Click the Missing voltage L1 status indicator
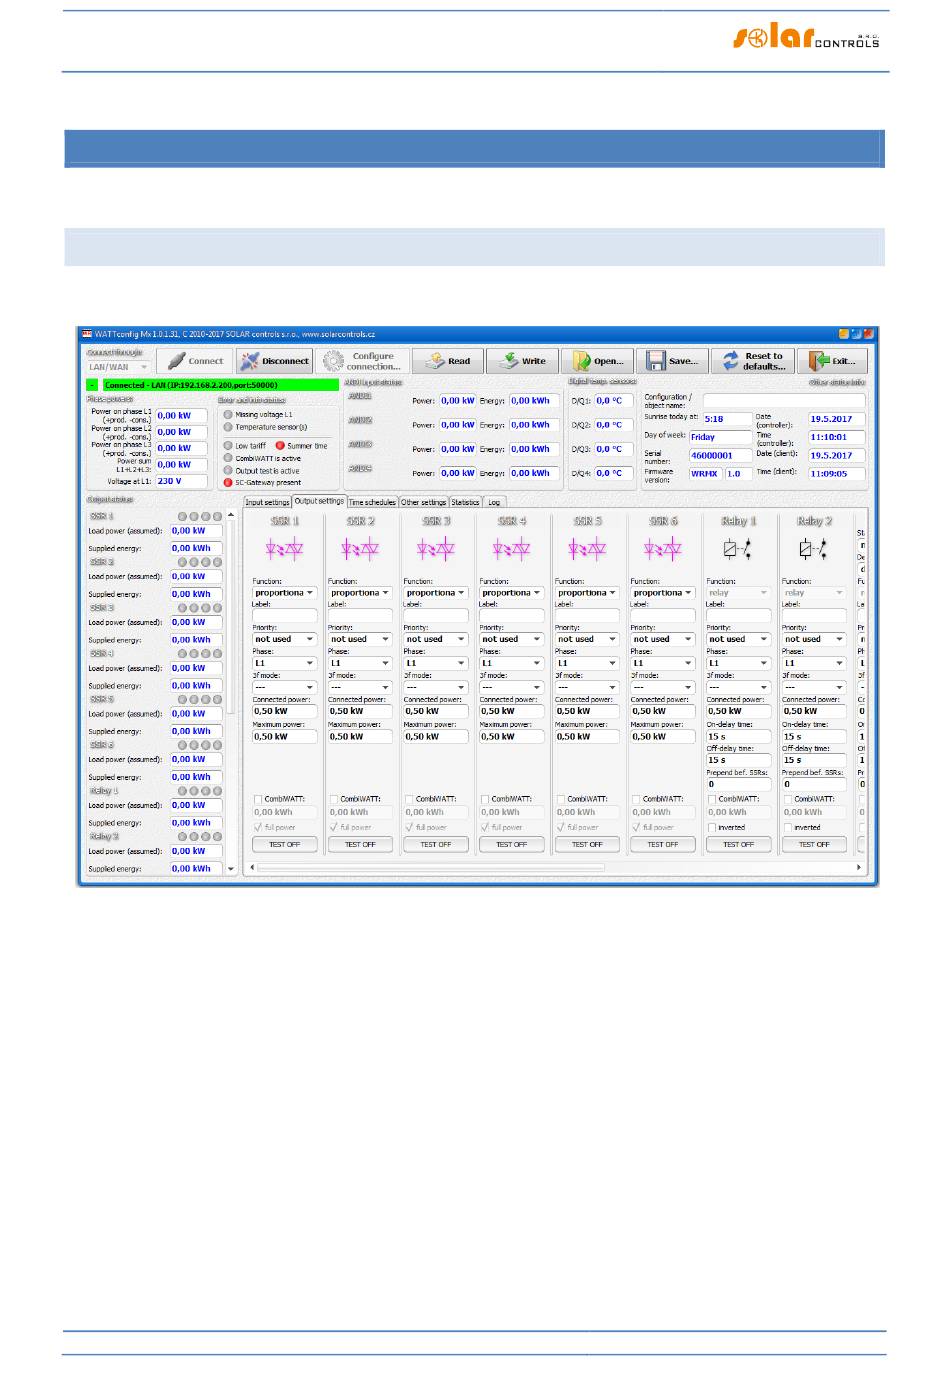This screenshot has height=1387, width=950. point(228,414)
